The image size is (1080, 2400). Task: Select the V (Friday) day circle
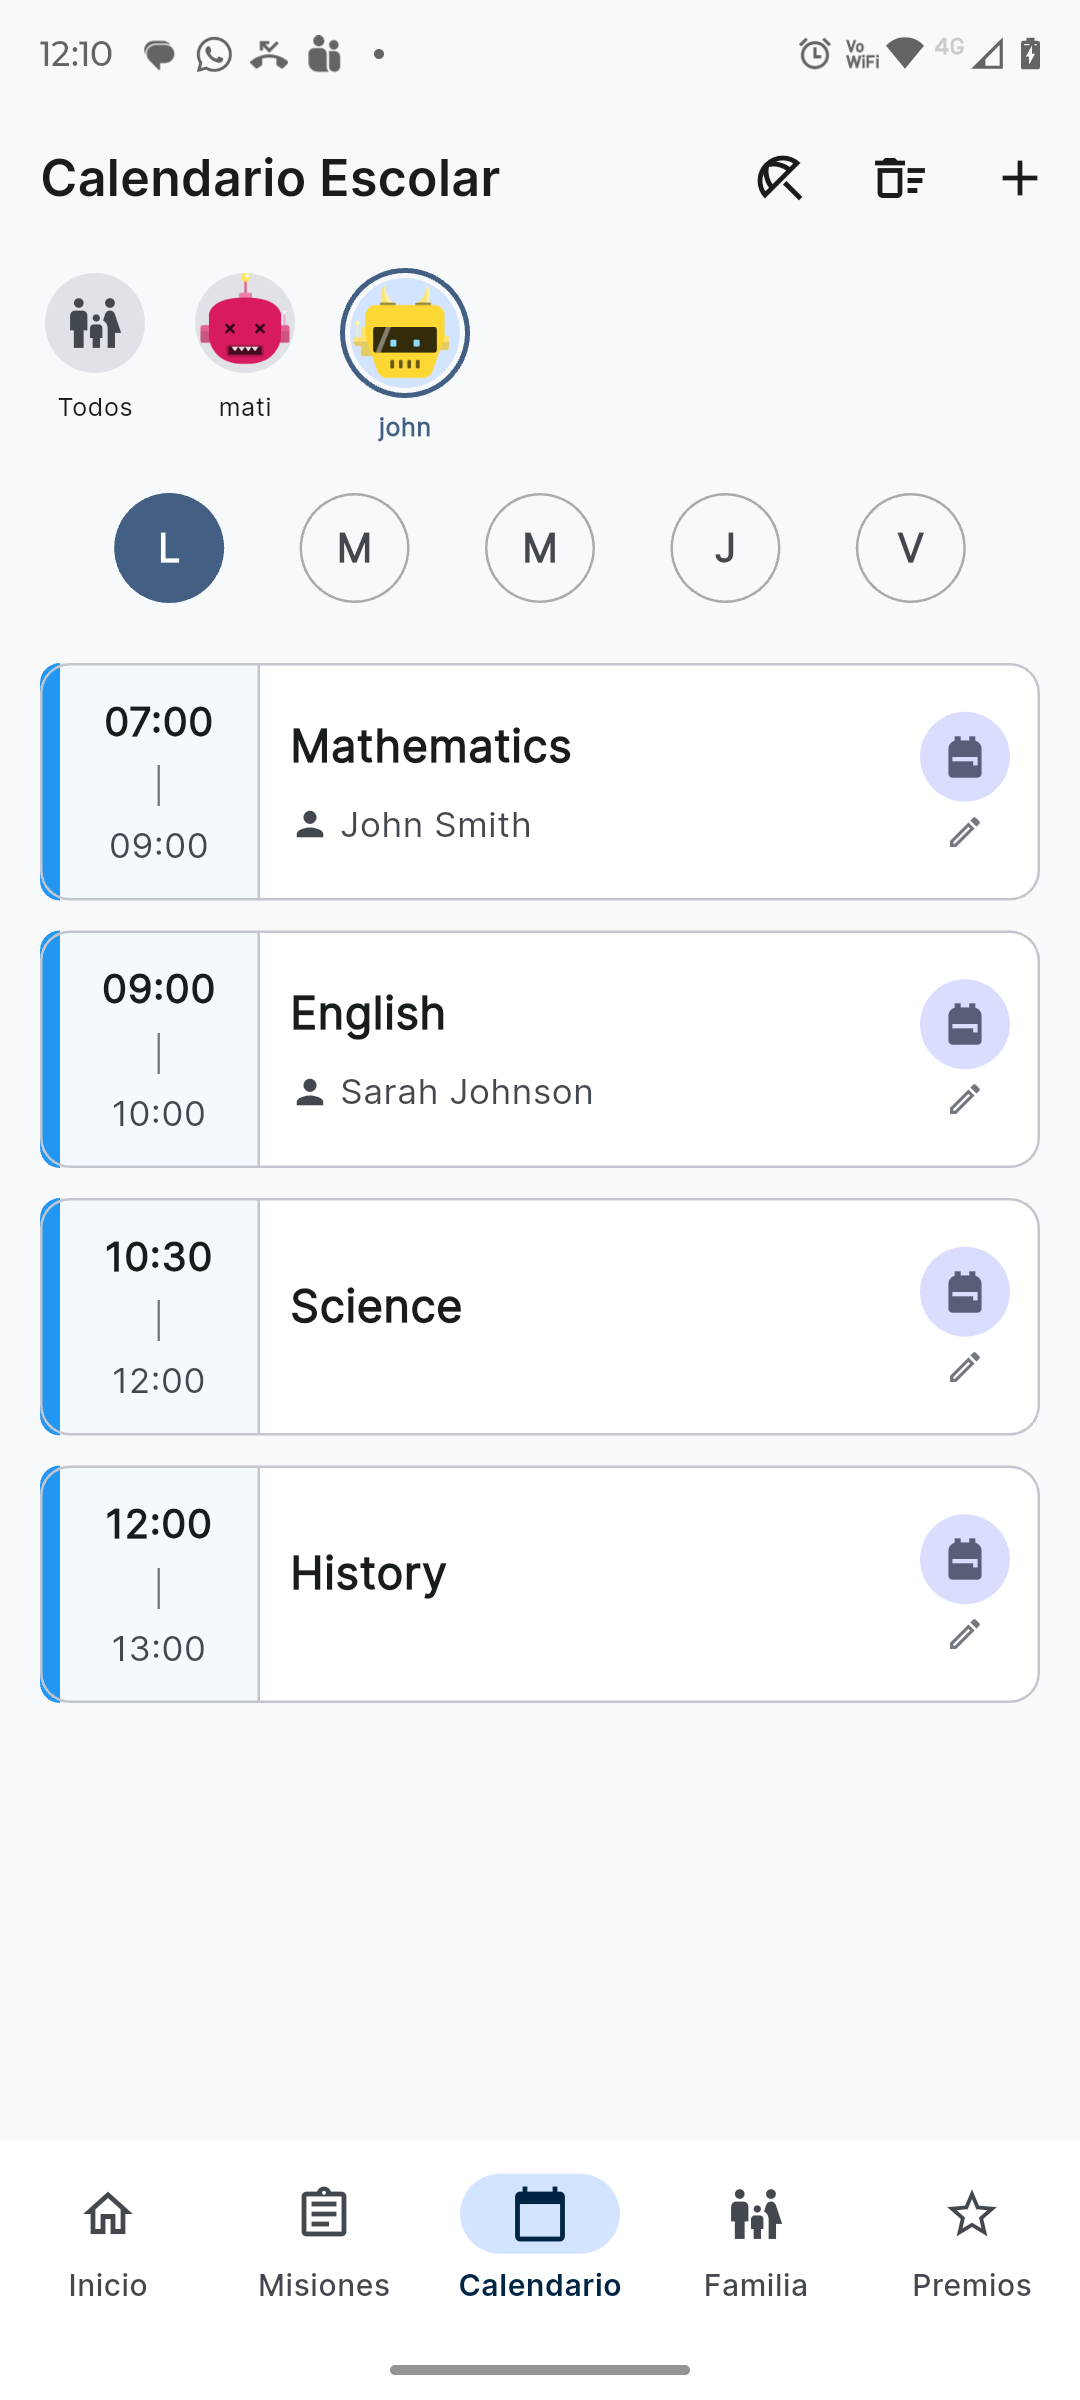click(910, 548)
